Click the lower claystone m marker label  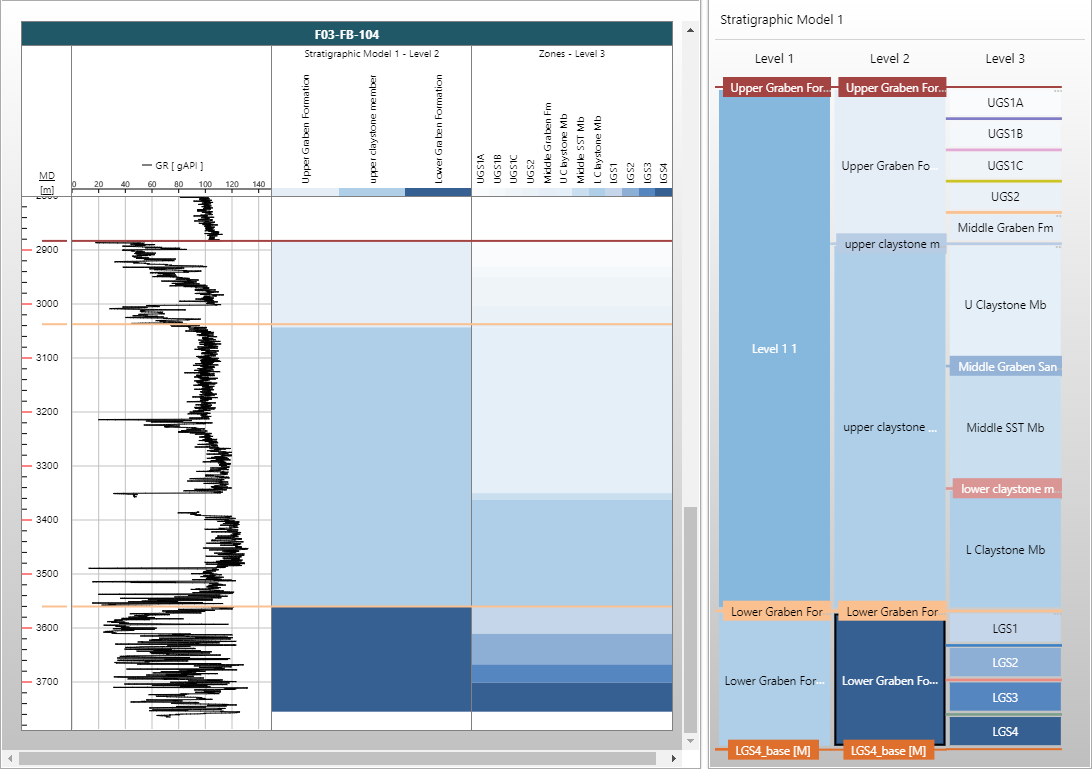click(1005, 489)
